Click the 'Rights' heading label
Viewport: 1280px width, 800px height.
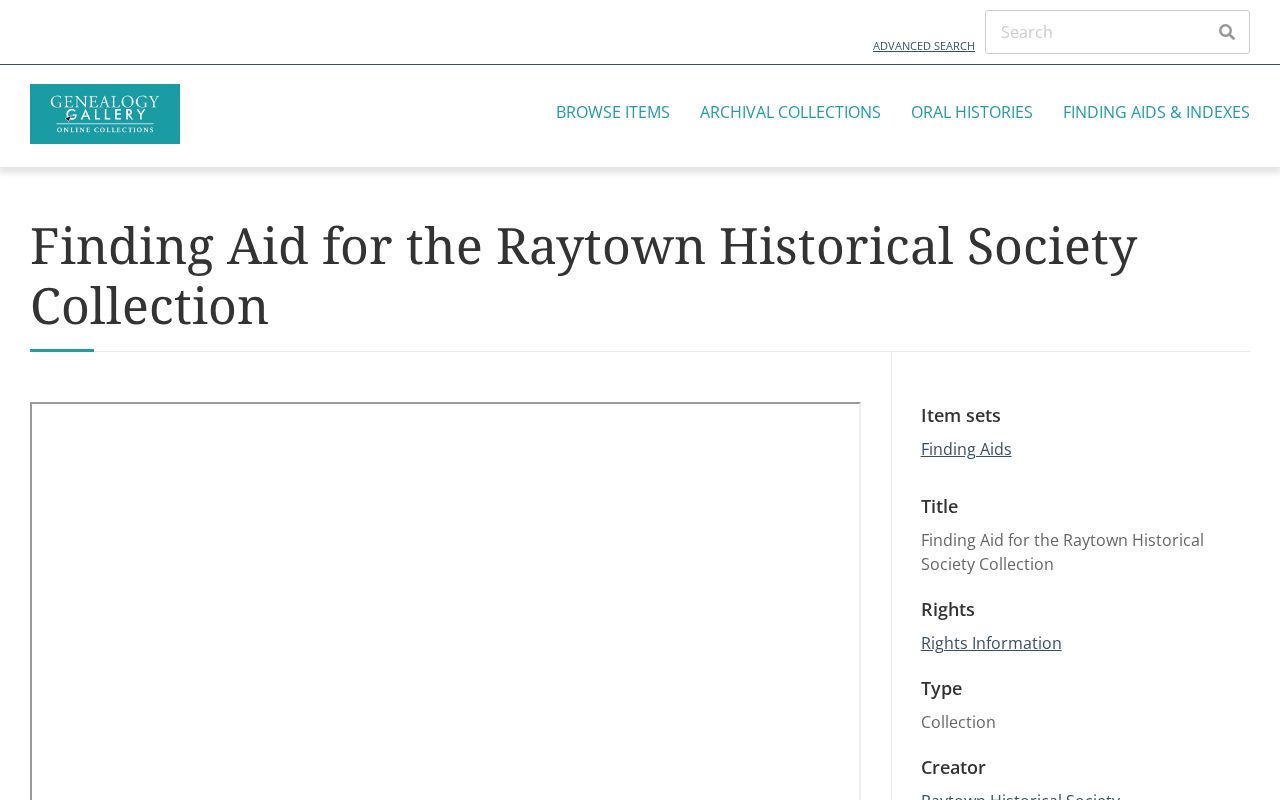pos(947,609)
